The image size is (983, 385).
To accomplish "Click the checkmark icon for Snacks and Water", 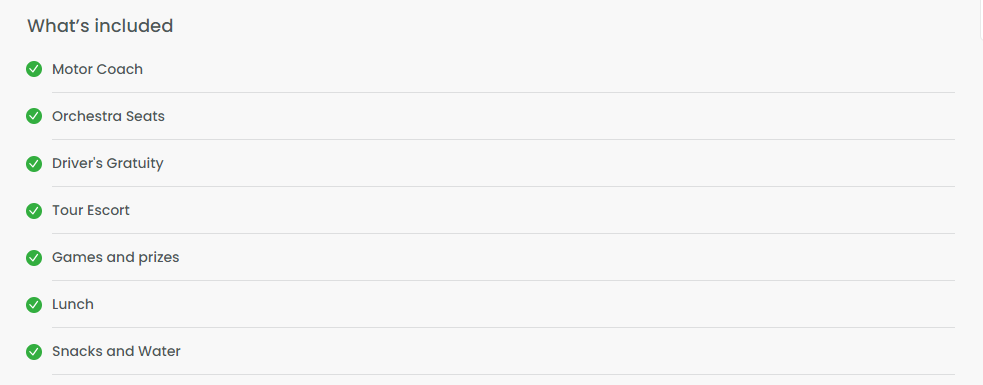I will (x=34, y=351).
